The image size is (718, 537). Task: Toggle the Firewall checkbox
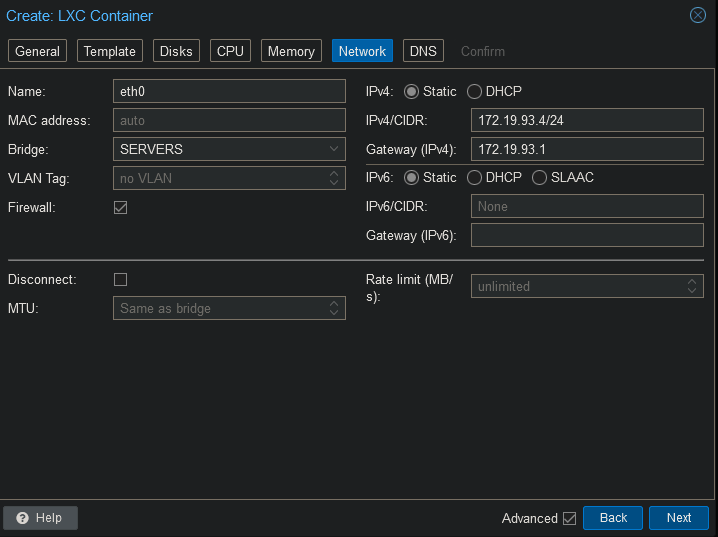coord(121,208)
